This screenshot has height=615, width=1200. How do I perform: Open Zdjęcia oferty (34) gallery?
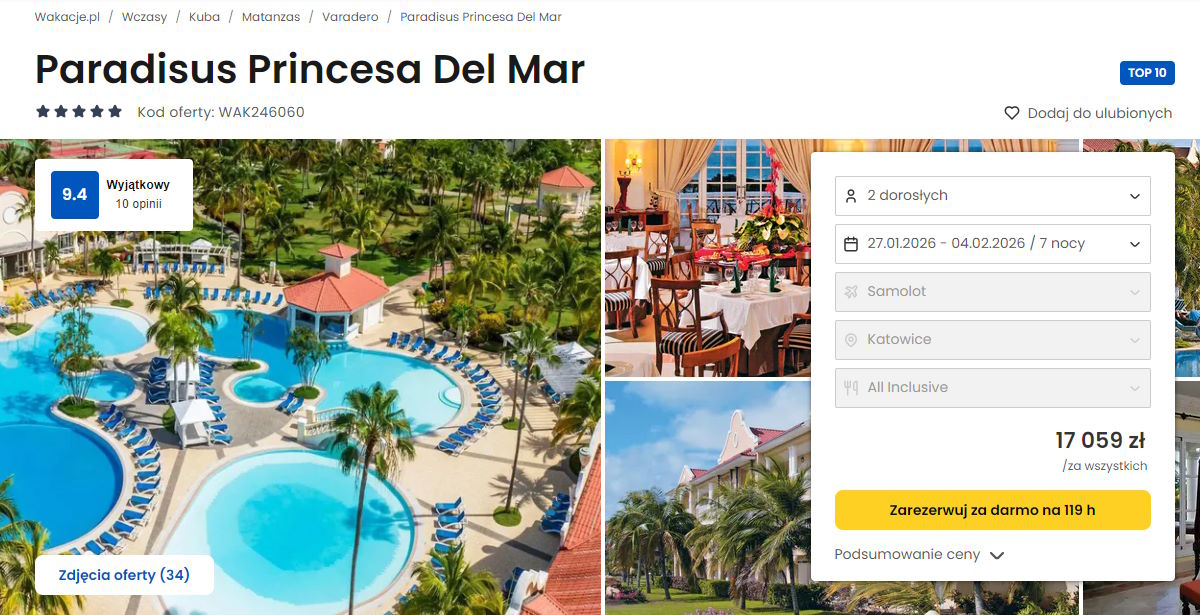tap(124, 575)
